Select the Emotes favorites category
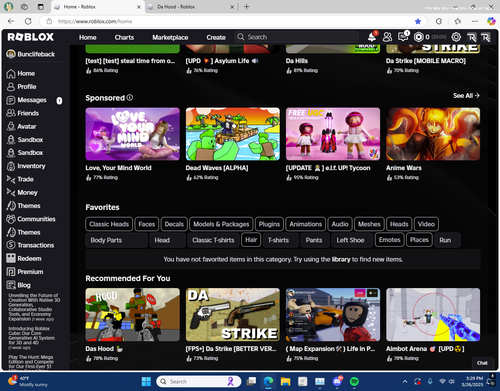The width and height of the screenshot is (500, 391). [x=390, y=240]
